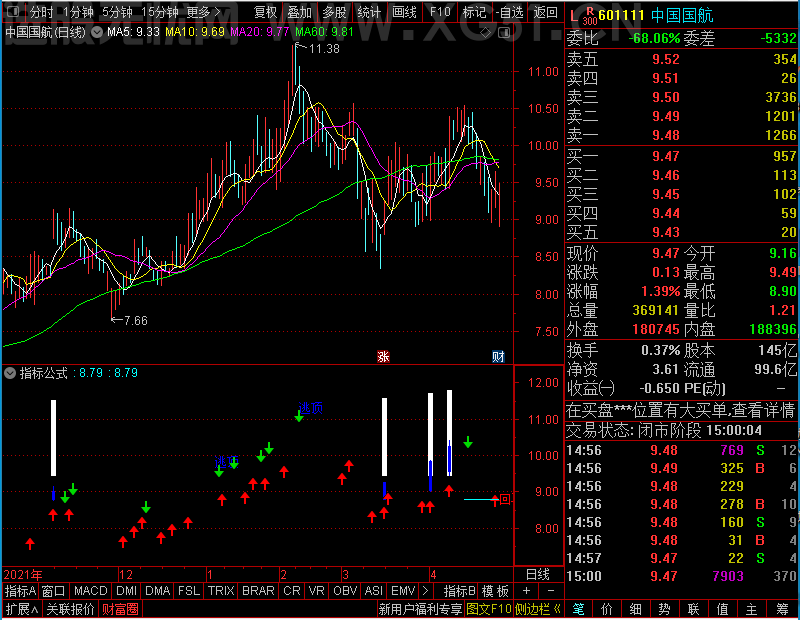Switch indicator to TRIX
This screenshot has width=800, height=620.
221,590
